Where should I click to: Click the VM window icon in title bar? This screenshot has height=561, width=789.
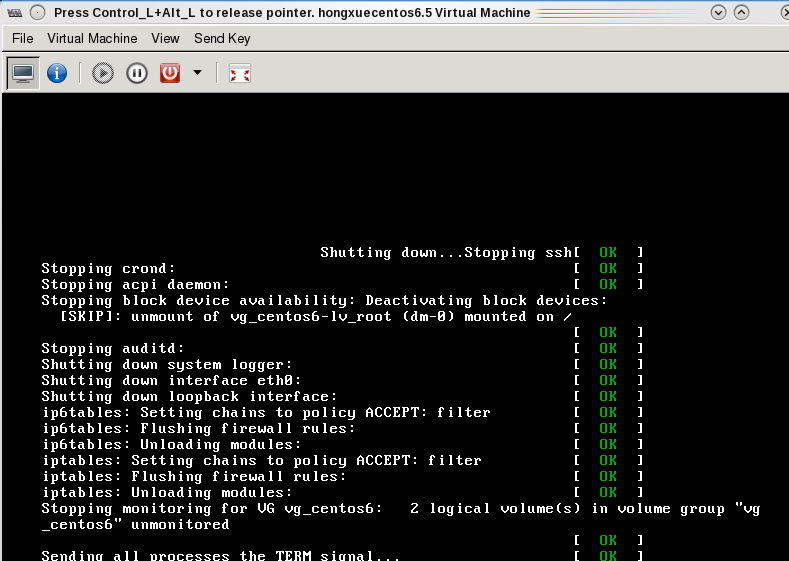click(12, 13)
